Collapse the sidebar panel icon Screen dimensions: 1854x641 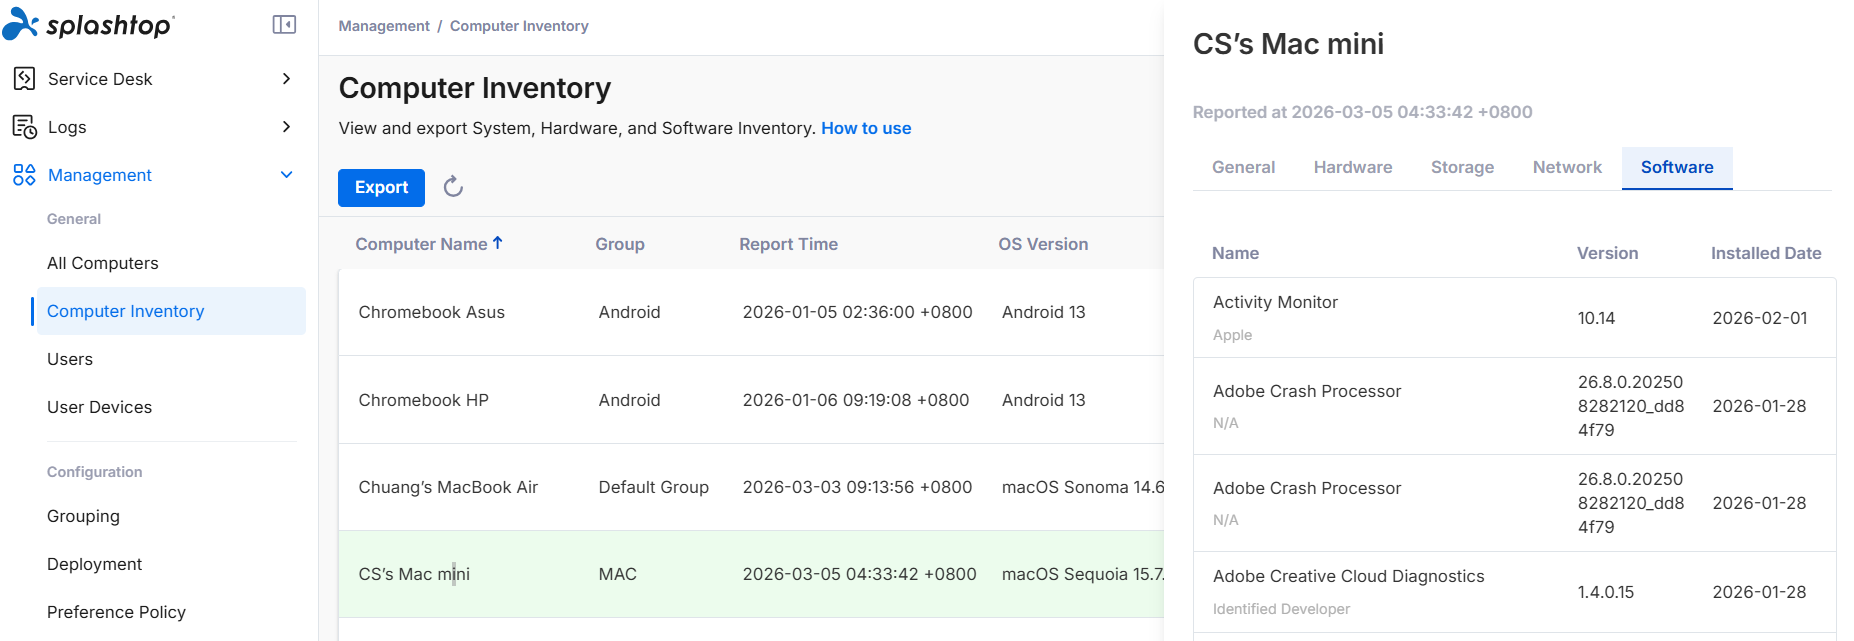point(284,24)
